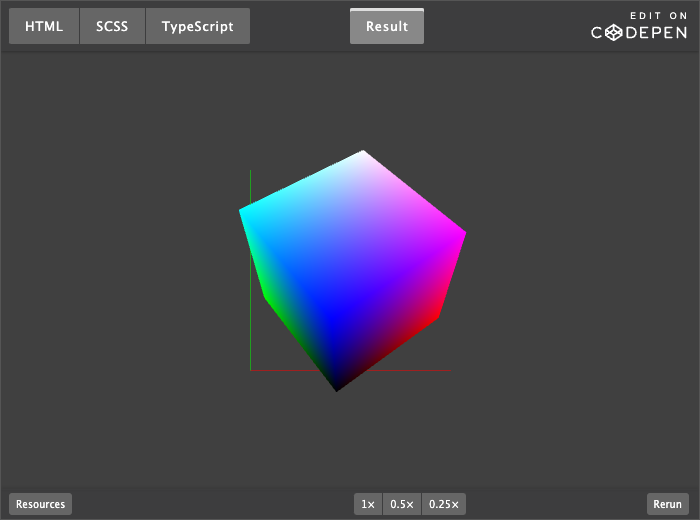700x520 pixels.
Task: Switch to the SCSS tab
Action: (x=112, y=26)
